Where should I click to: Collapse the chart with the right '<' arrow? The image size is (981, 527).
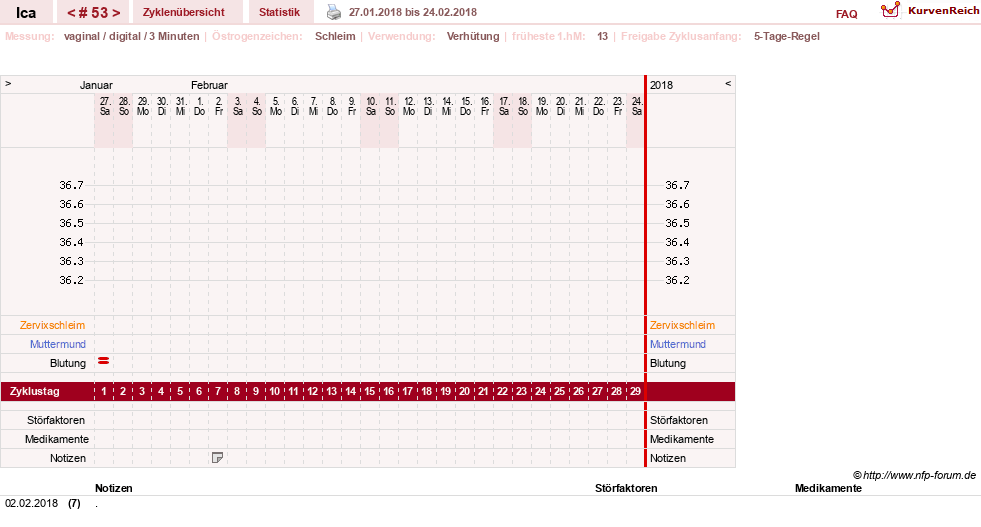(x=728, y=83)
